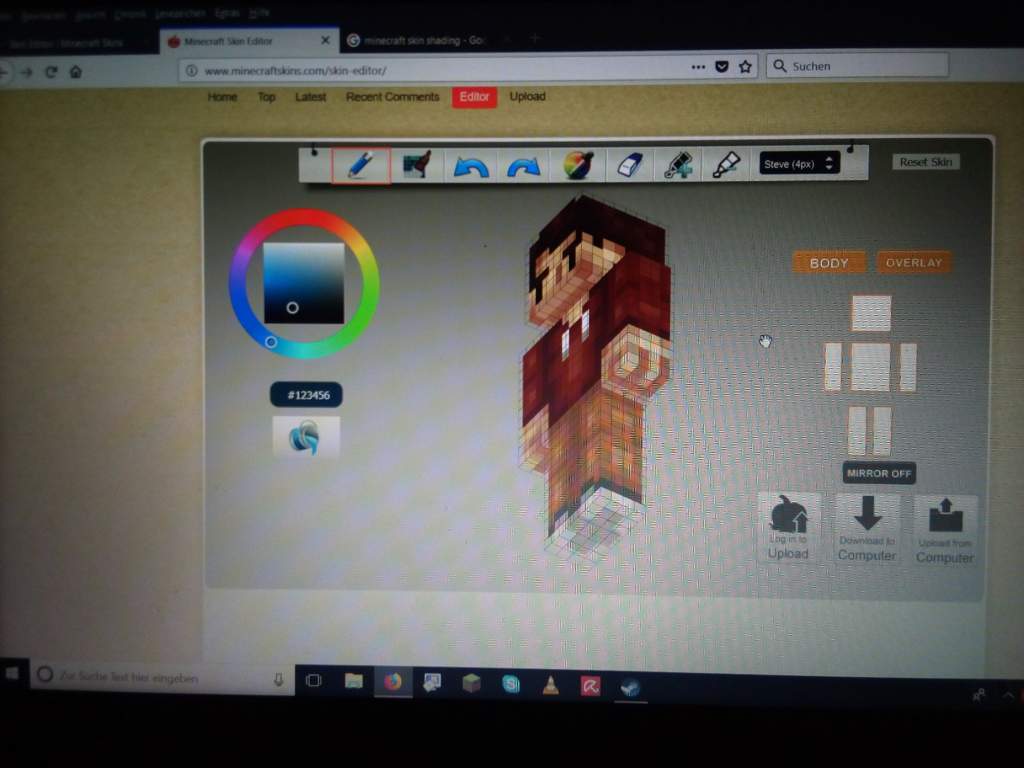
Task: Toggle the MIRROR OFF button
Action: (x=879, y=473)
